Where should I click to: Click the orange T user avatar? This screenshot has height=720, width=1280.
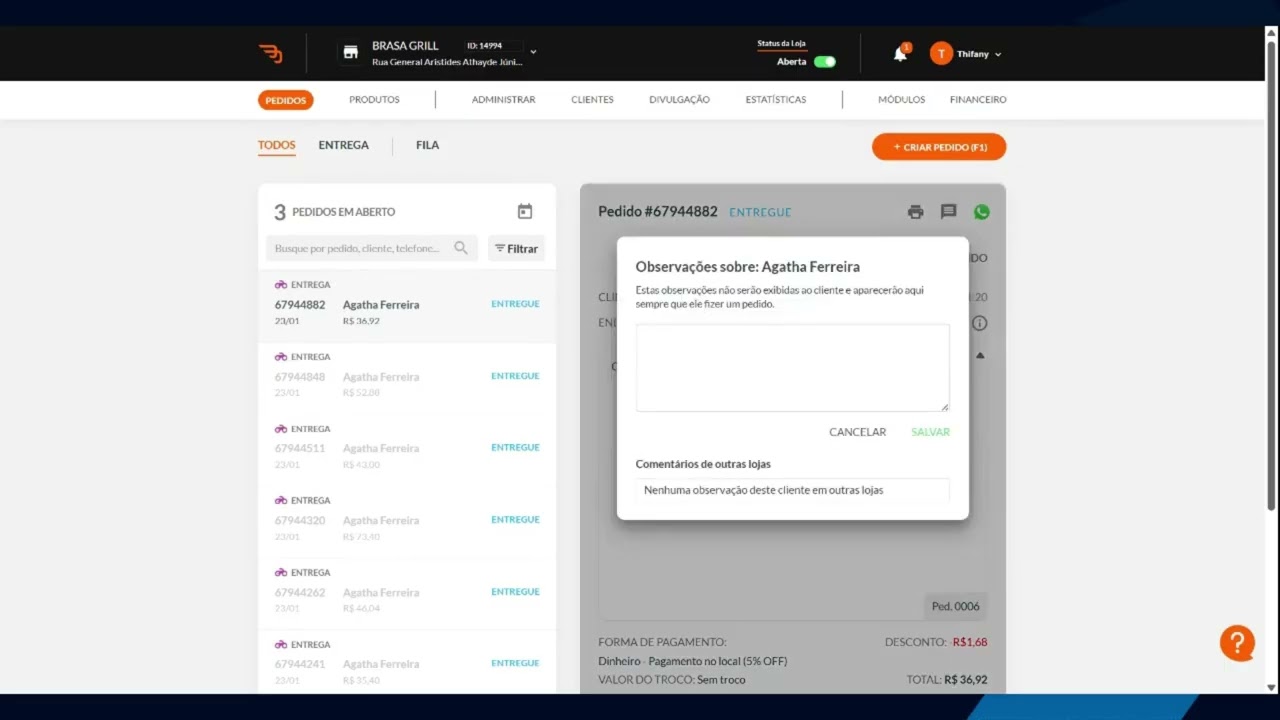tap(941, 54)
